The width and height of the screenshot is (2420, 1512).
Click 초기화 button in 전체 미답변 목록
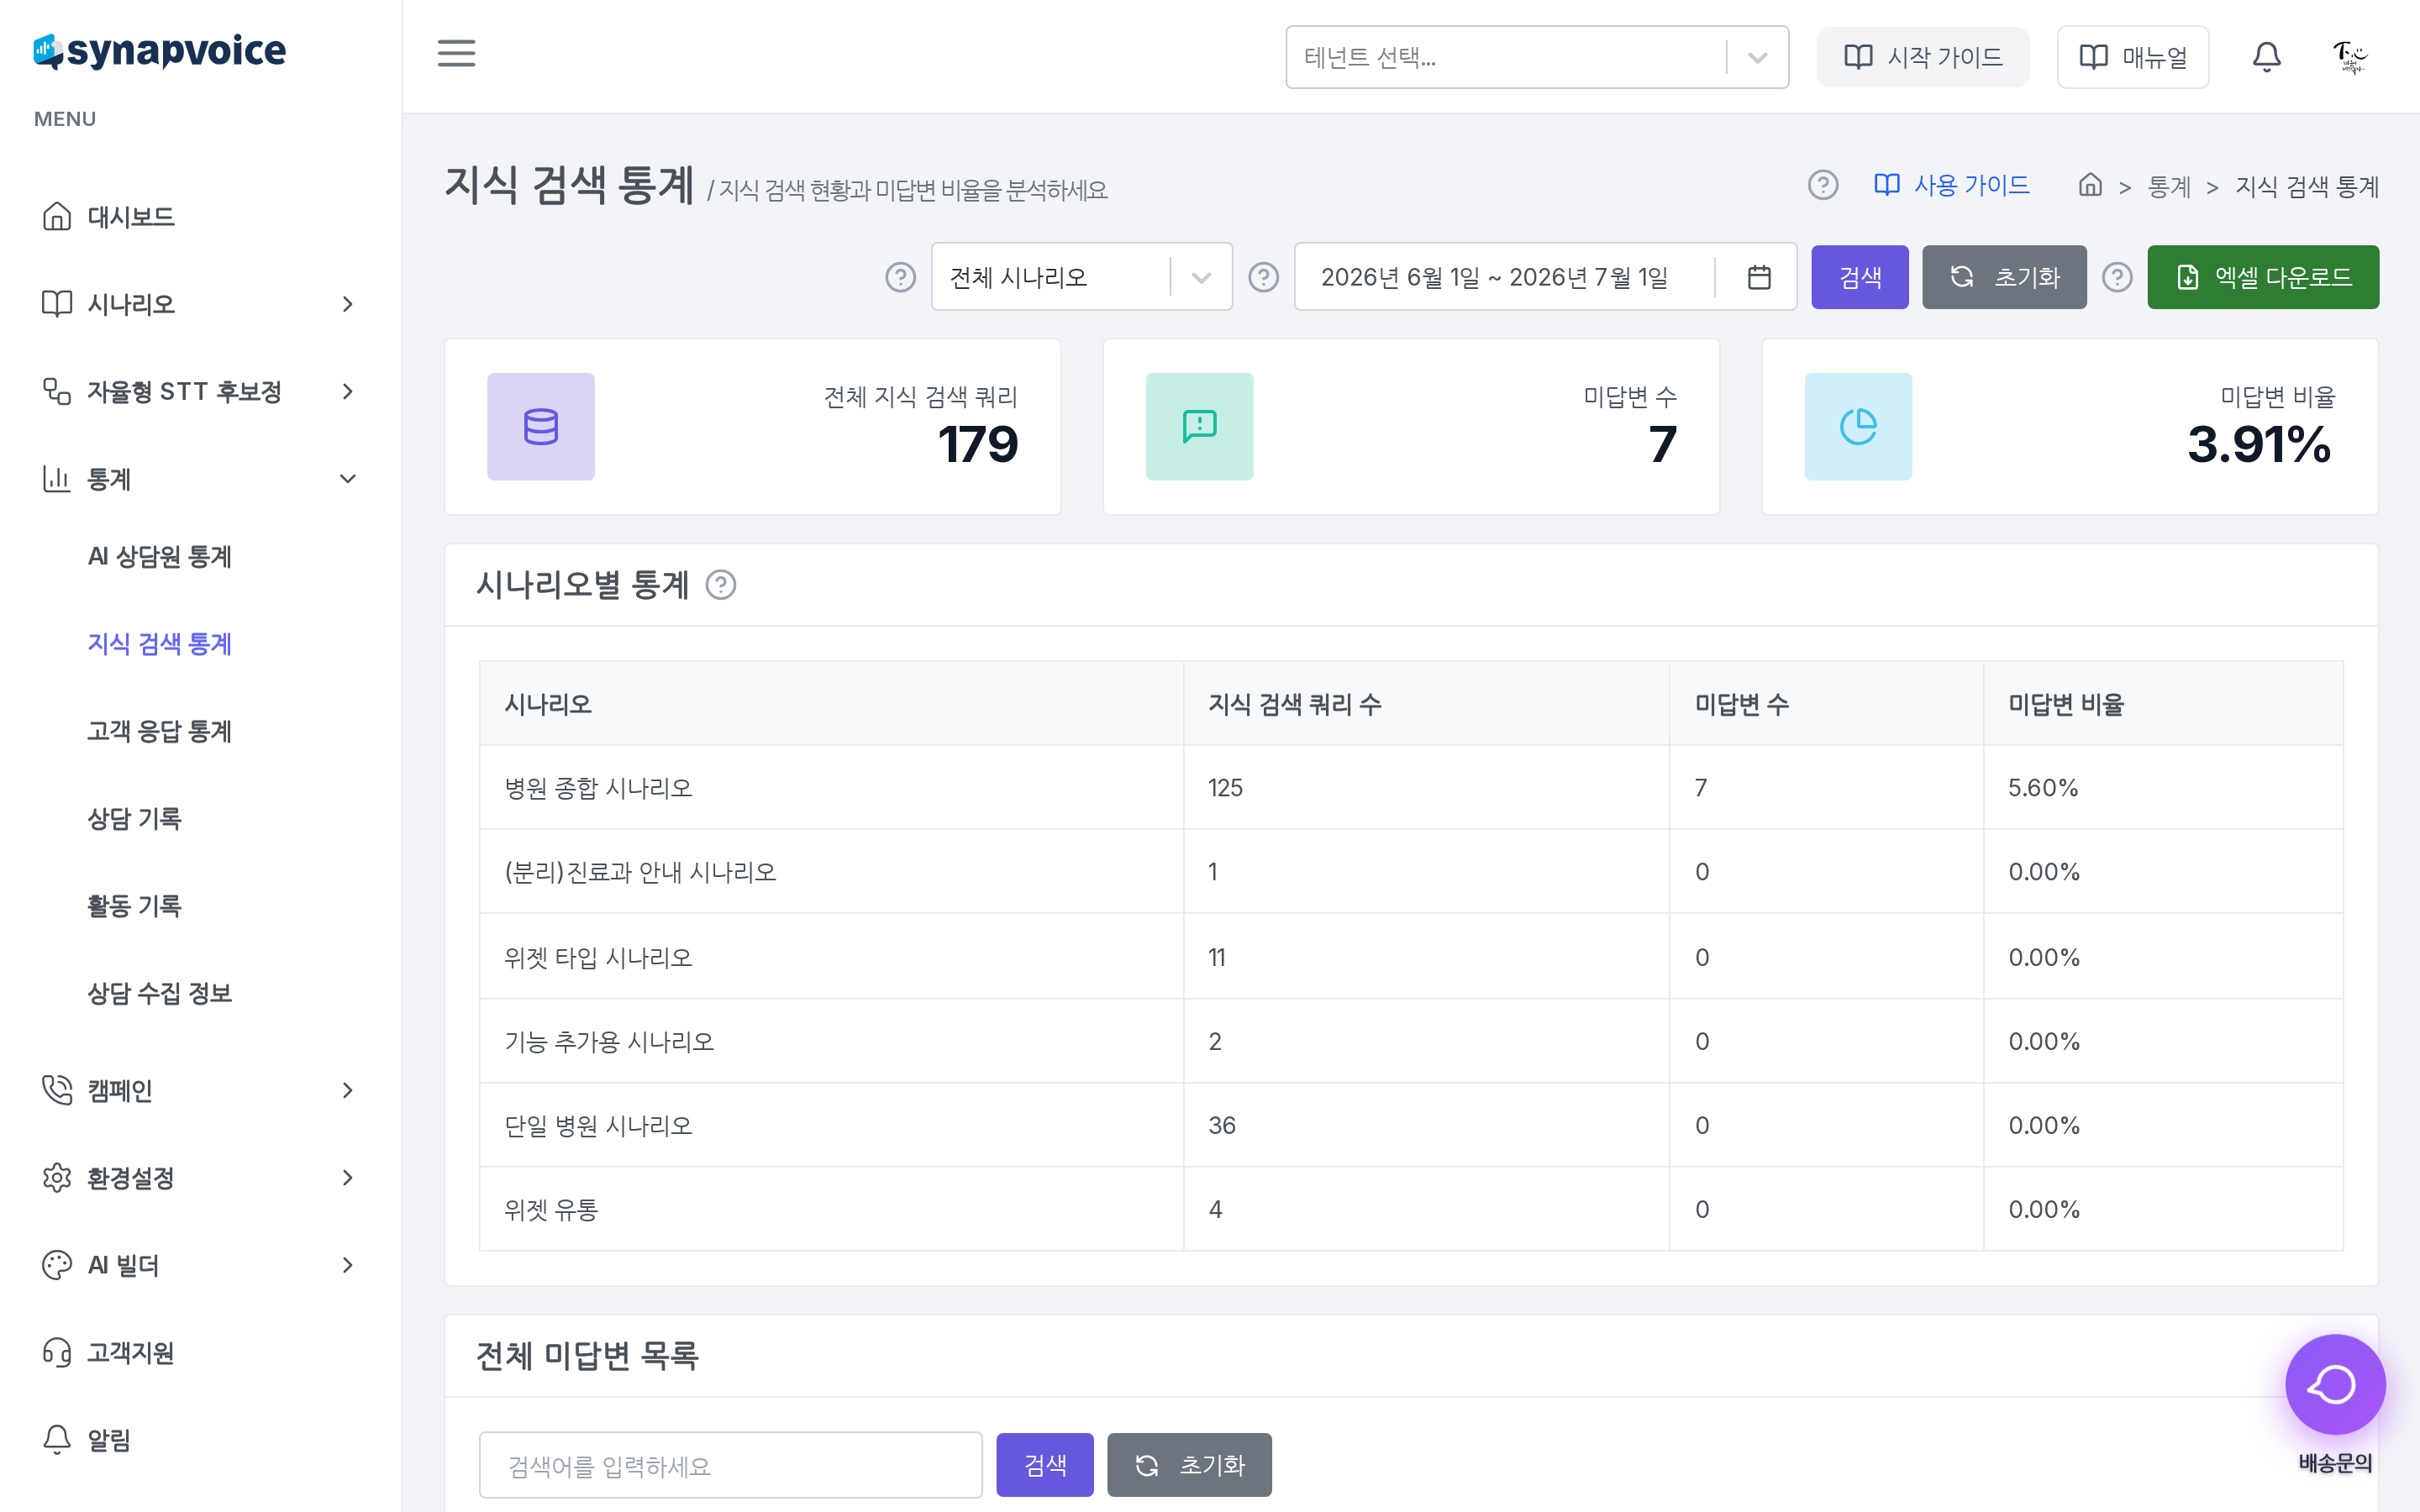(x=1189, y=1465)
